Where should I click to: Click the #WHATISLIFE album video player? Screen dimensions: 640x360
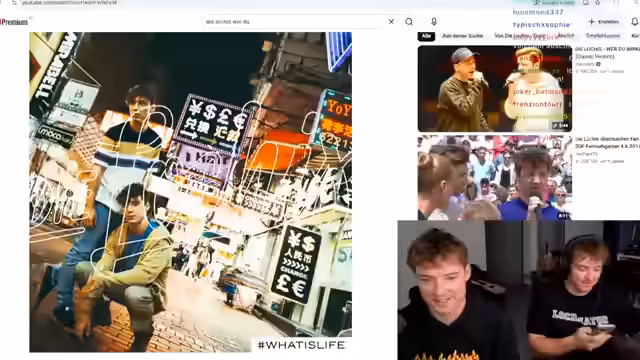pos(190,192)
